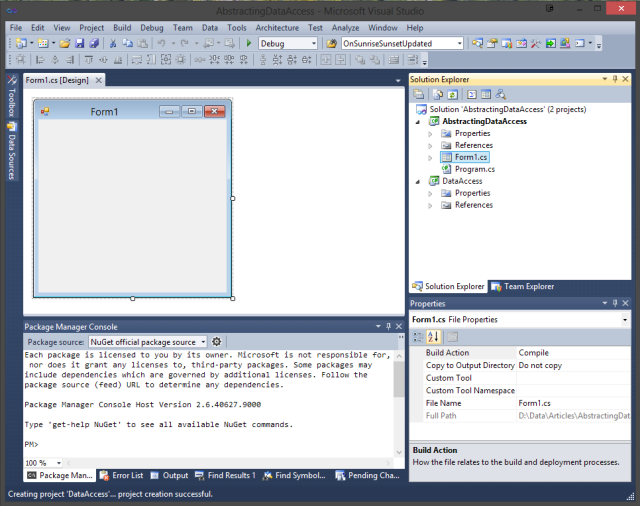The width and height of the screenshot is (640, 506).
Task: Open the OnSunriseSunsetUpdated find combo box
Action: point(460,43)
